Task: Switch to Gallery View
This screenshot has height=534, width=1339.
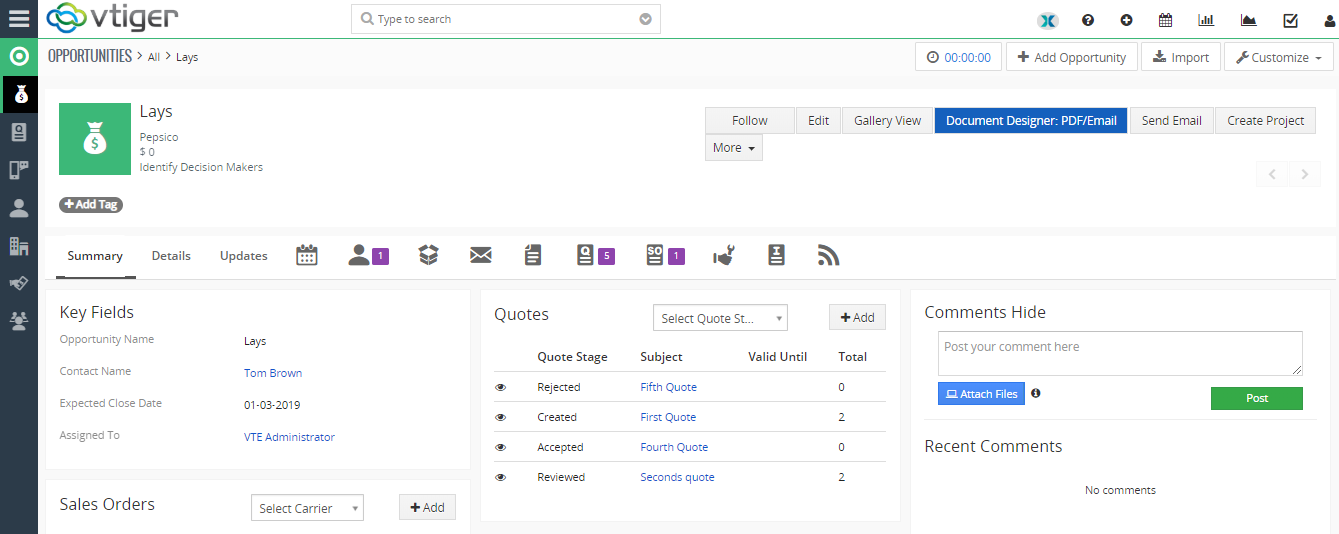Action: point(888,120)
